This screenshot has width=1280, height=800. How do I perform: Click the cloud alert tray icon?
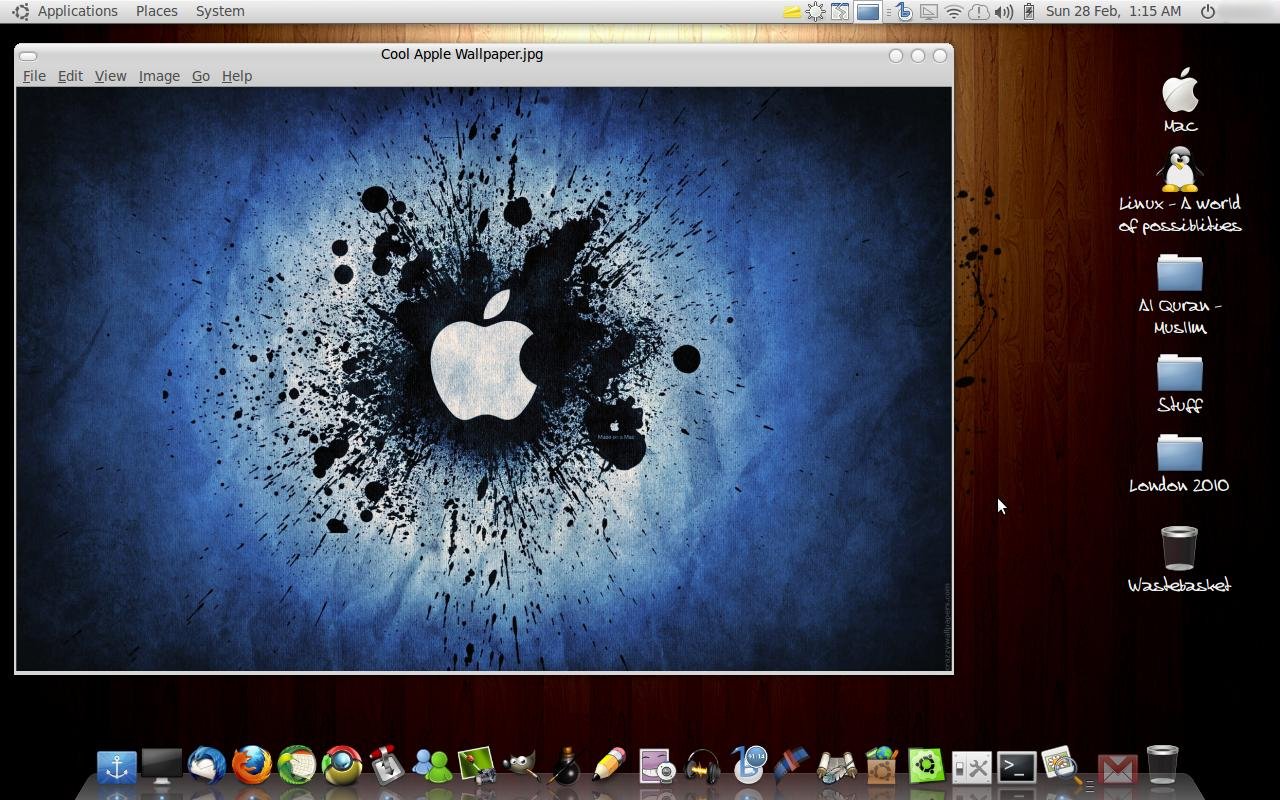point(979,12)
